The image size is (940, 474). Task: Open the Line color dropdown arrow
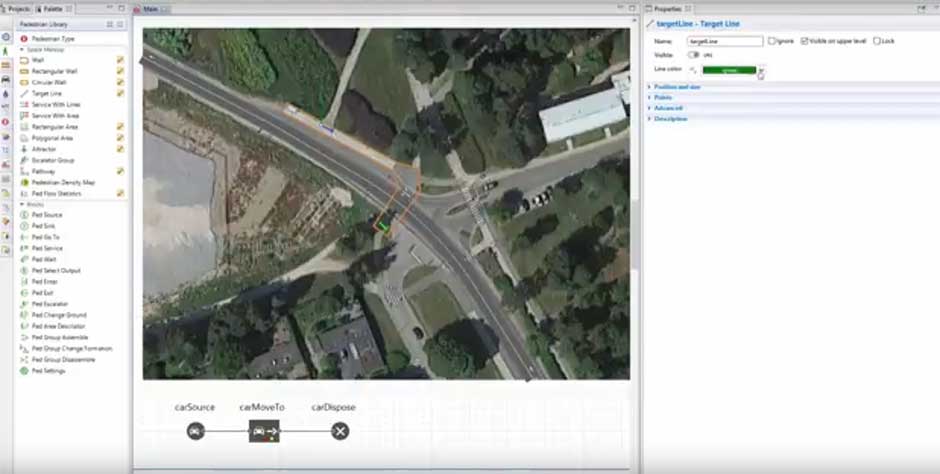tap(761, 70)
